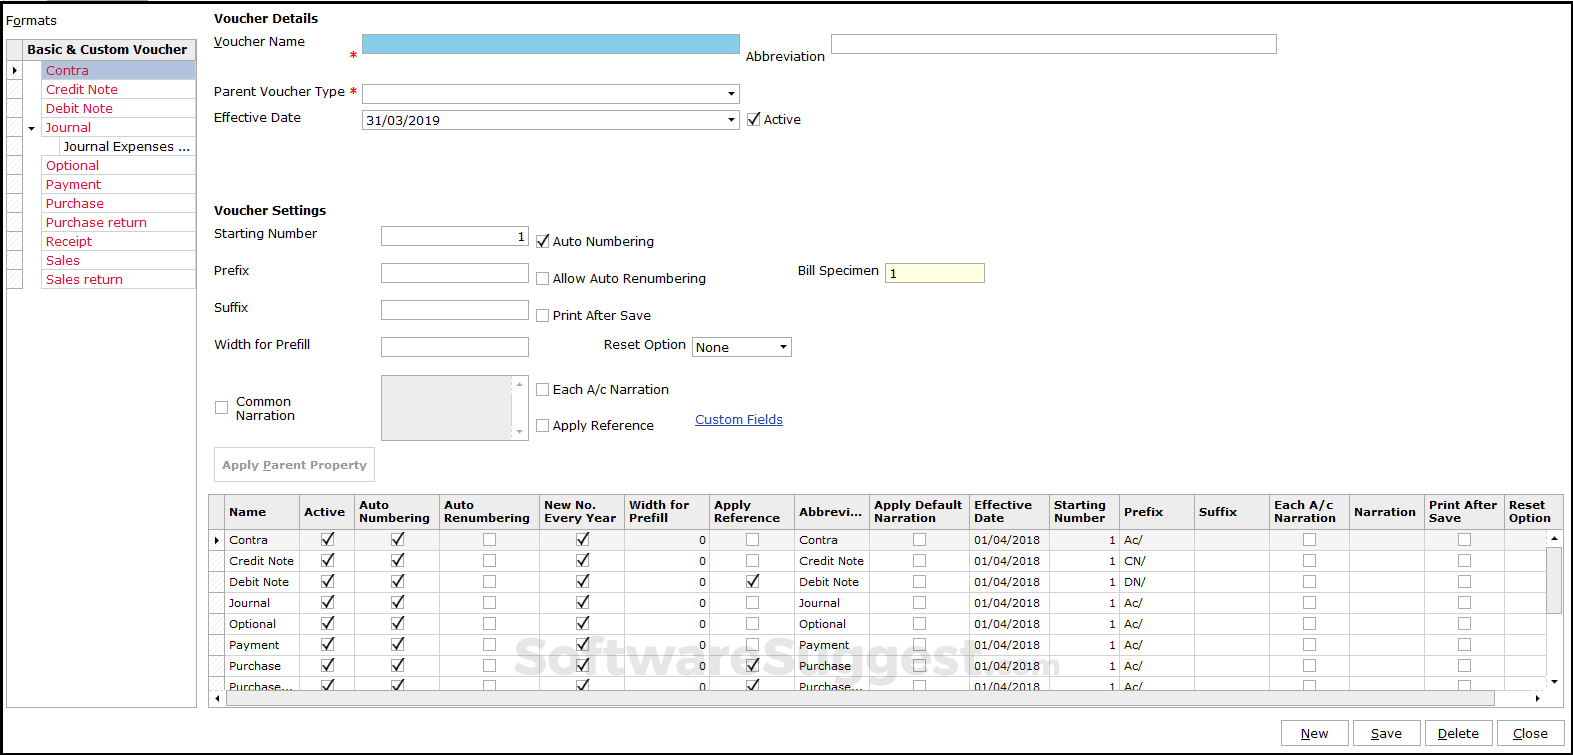Viewport: 1573px width, 755px height.
Task: Click 'Credit Note' name cell in grid
Action: click(x=262, y=561)
